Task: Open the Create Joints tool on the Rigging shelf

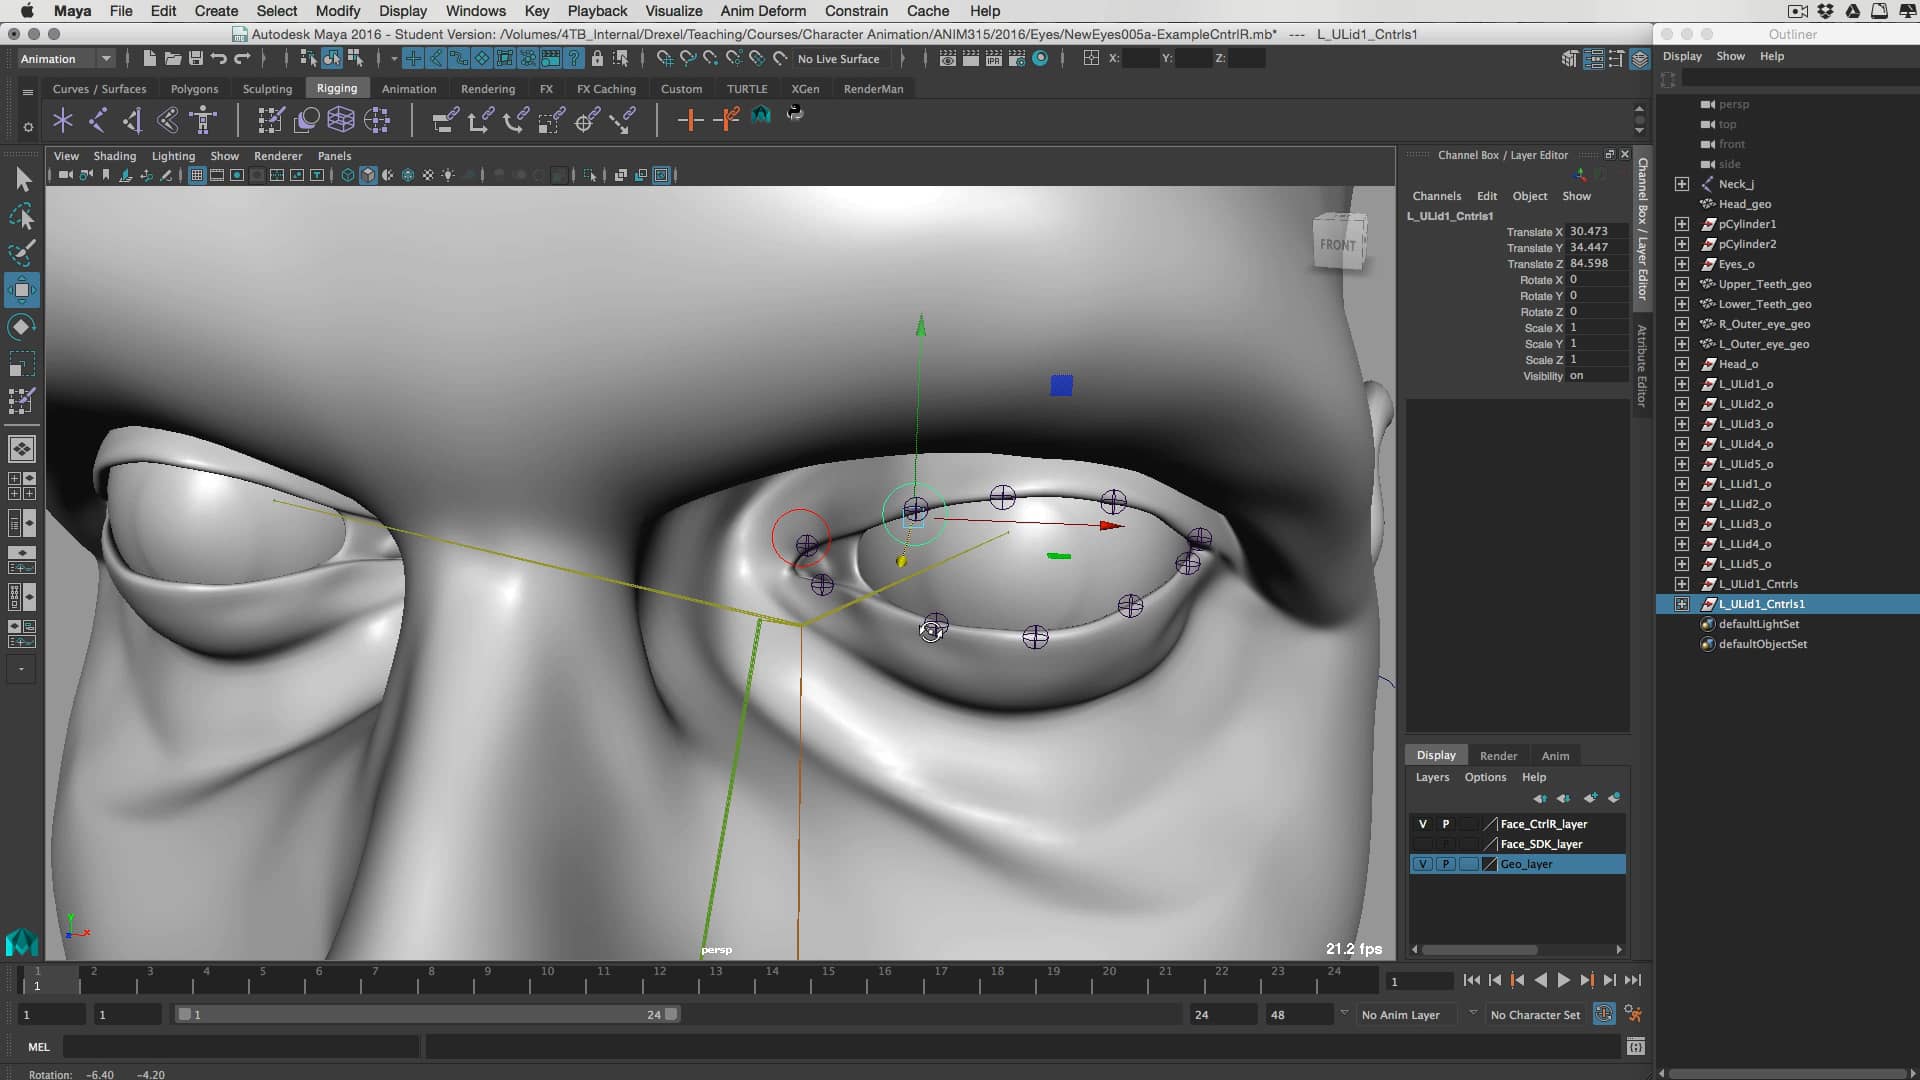Action: coord(63,120)
